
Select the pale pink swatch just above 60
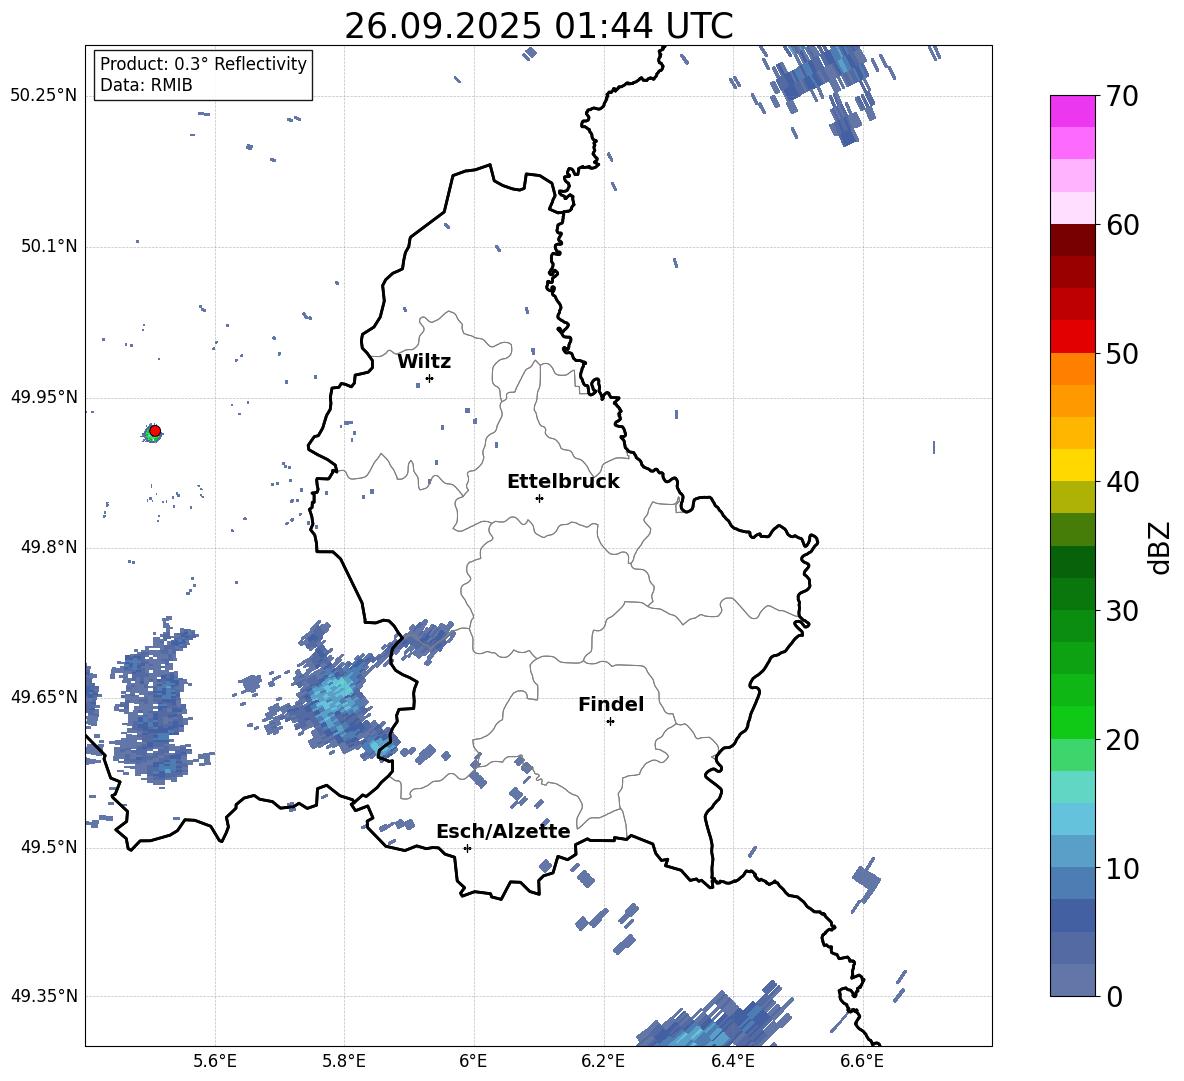click(1072, 208)
